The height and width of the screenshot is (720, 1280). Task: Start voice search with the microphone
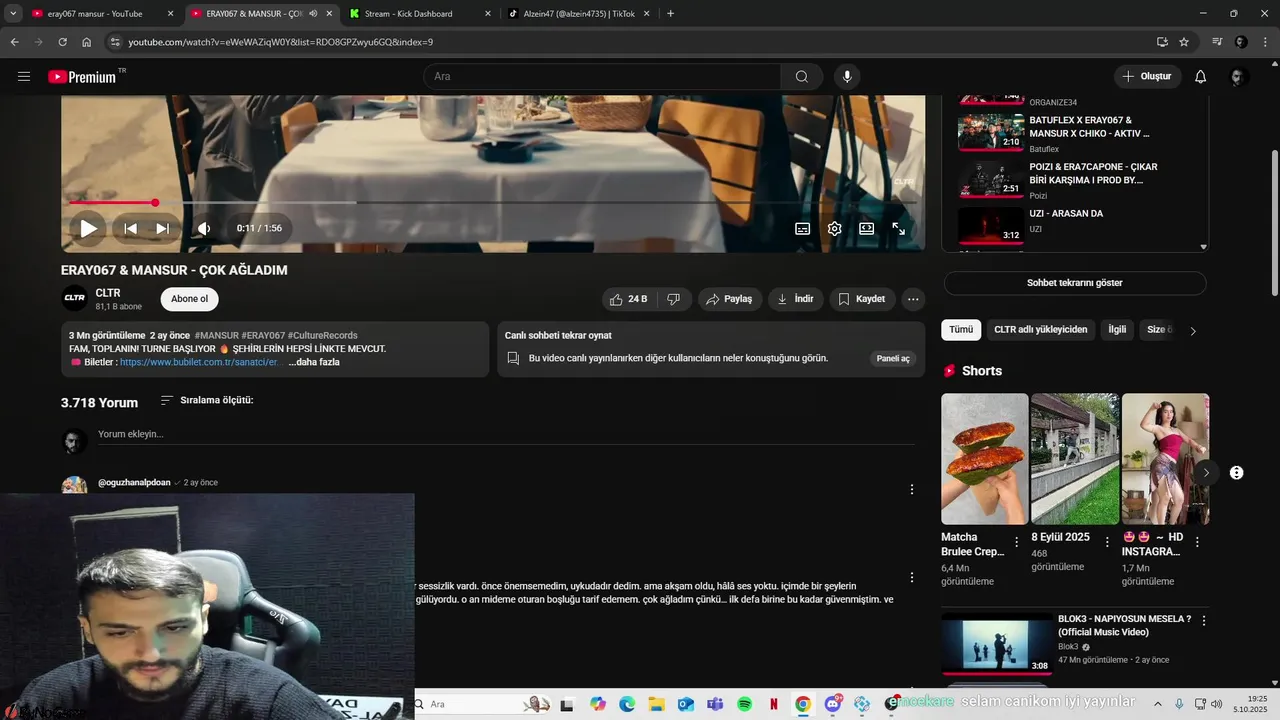pyautogui.click(x=847, y=76)
